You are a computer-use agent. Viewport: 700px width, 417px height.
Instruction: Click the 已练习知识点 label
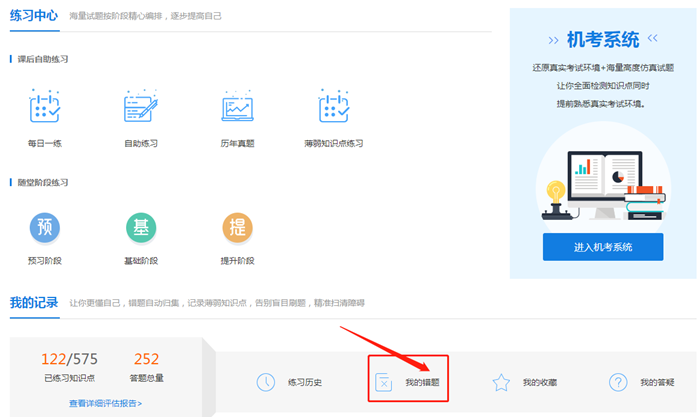coord(69,378)
